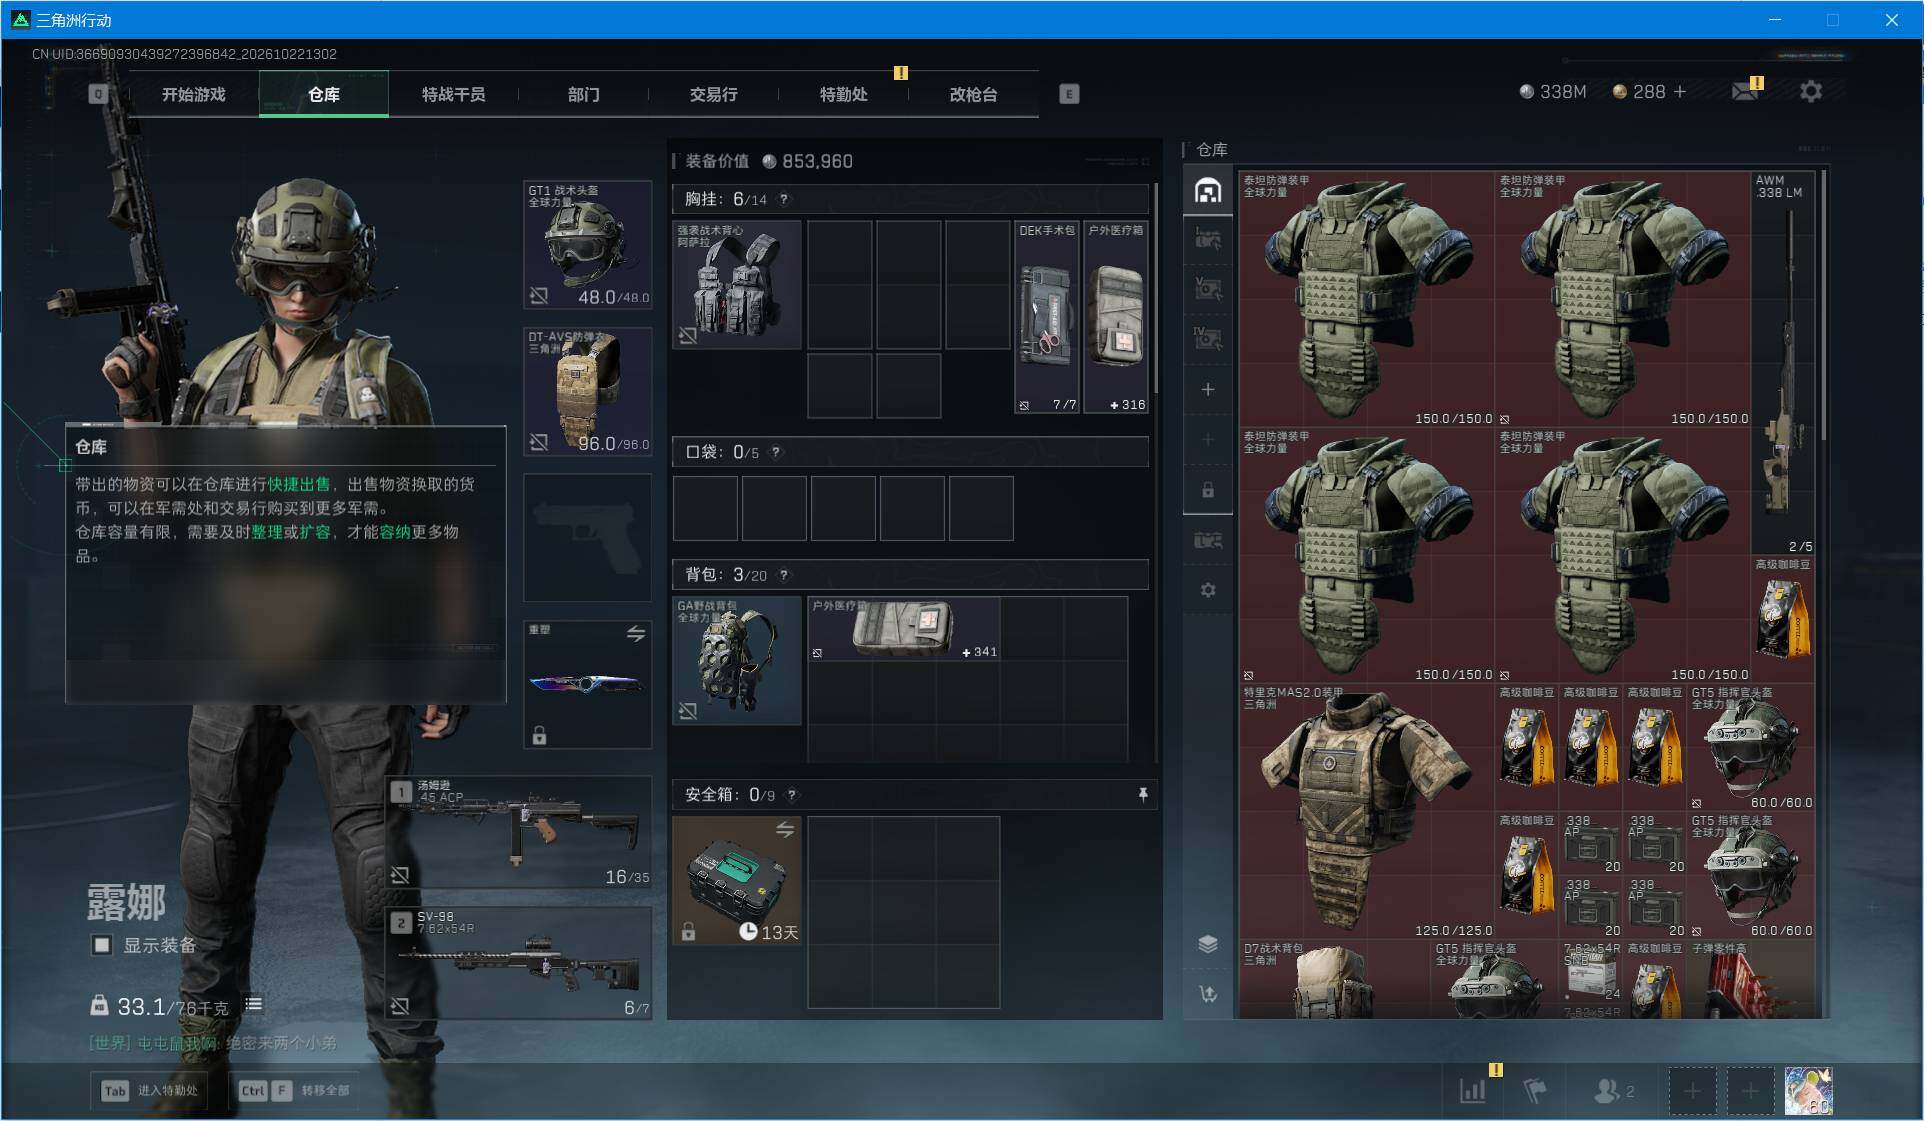This screenshot has height=1121, width=1924.
Task: Open the 特勤处 tab
Action: 843,94
